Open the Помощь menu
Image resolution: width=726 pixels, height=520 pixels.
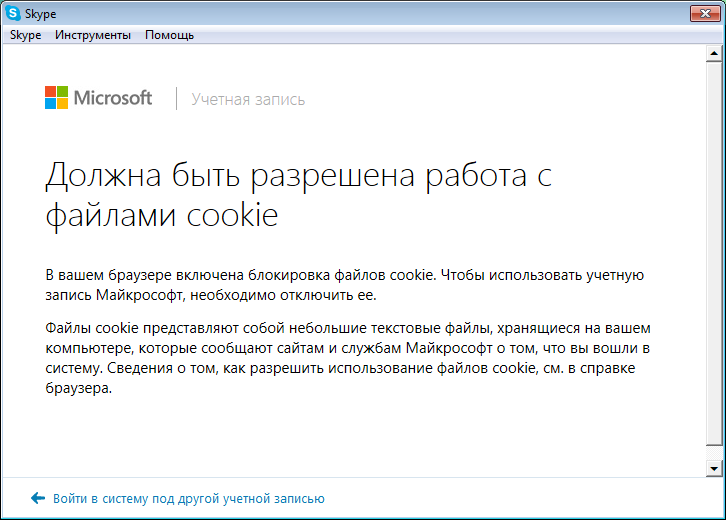[169, 35]
